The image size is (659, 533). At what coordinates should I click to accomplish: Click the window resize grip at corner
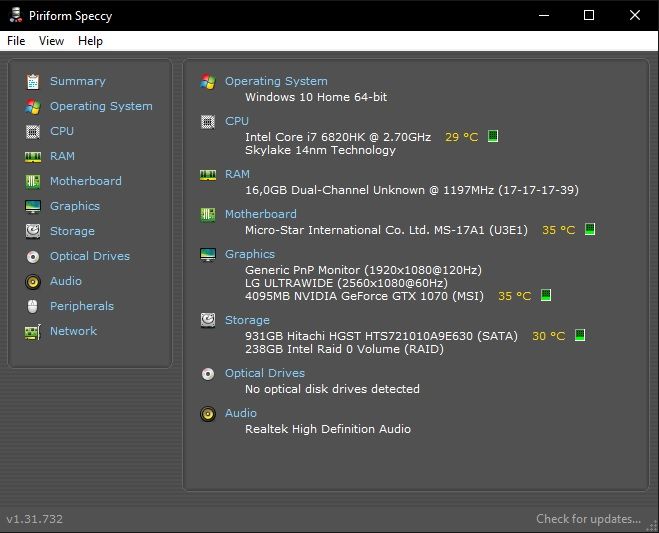652,527
